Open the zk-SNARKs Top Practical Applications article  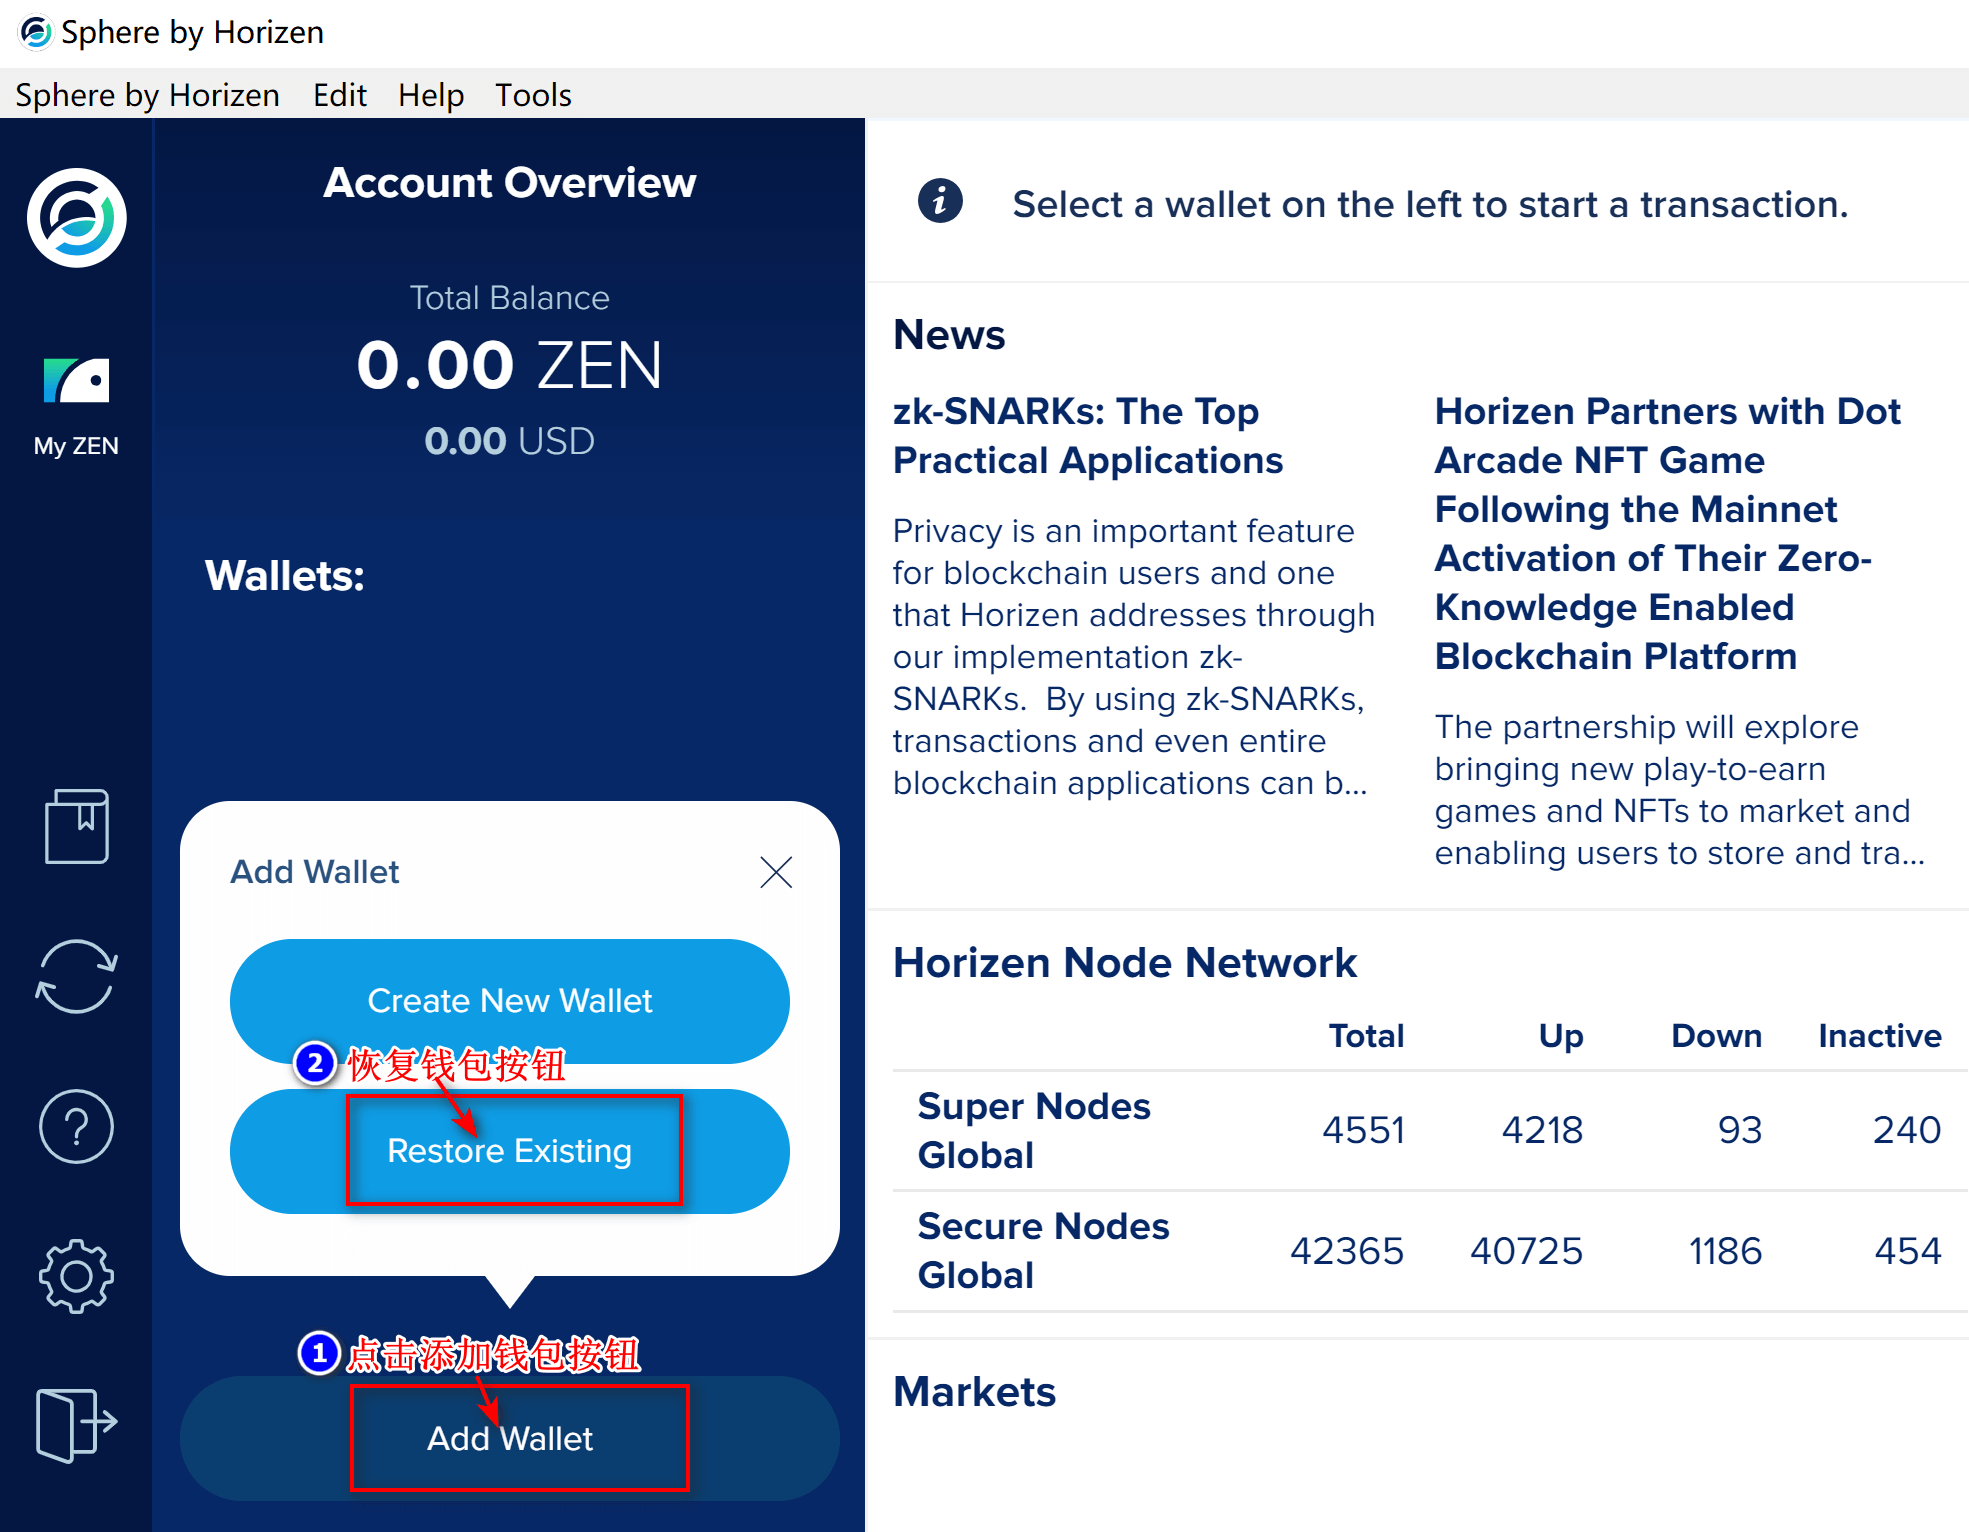(1088, 436)
